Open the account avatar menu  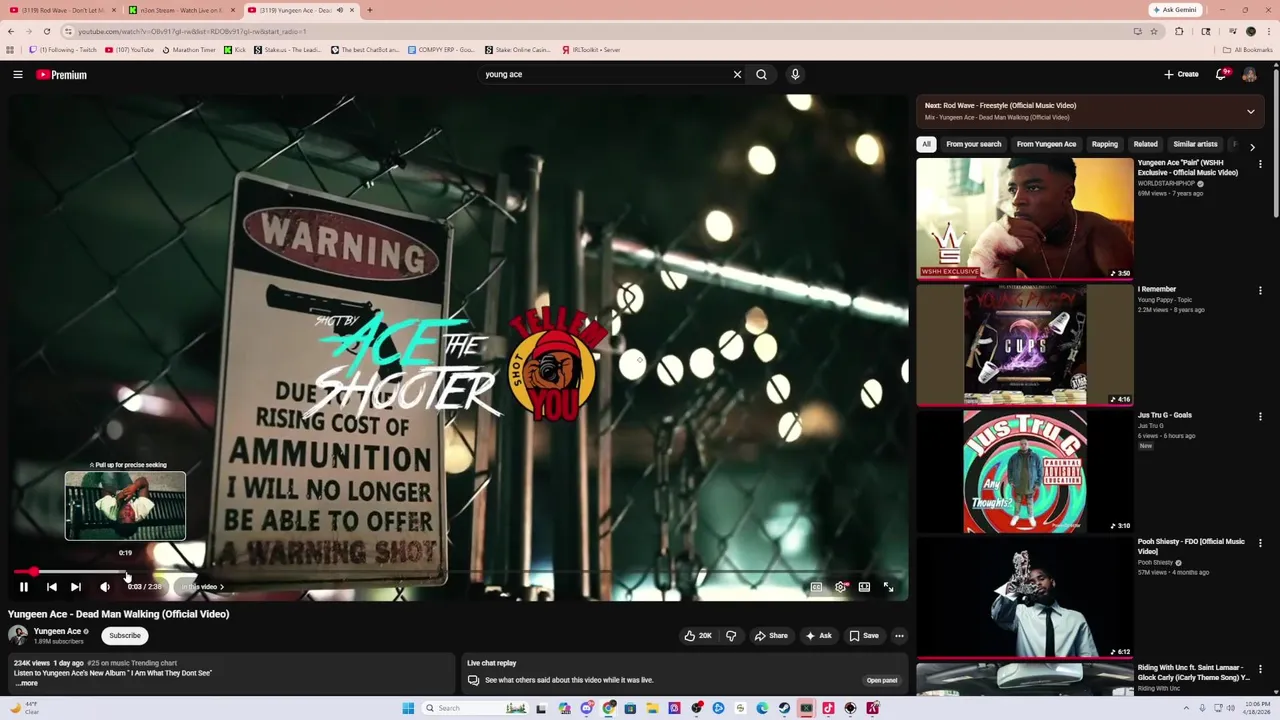pyautogui.click(x=1249, y=74)
